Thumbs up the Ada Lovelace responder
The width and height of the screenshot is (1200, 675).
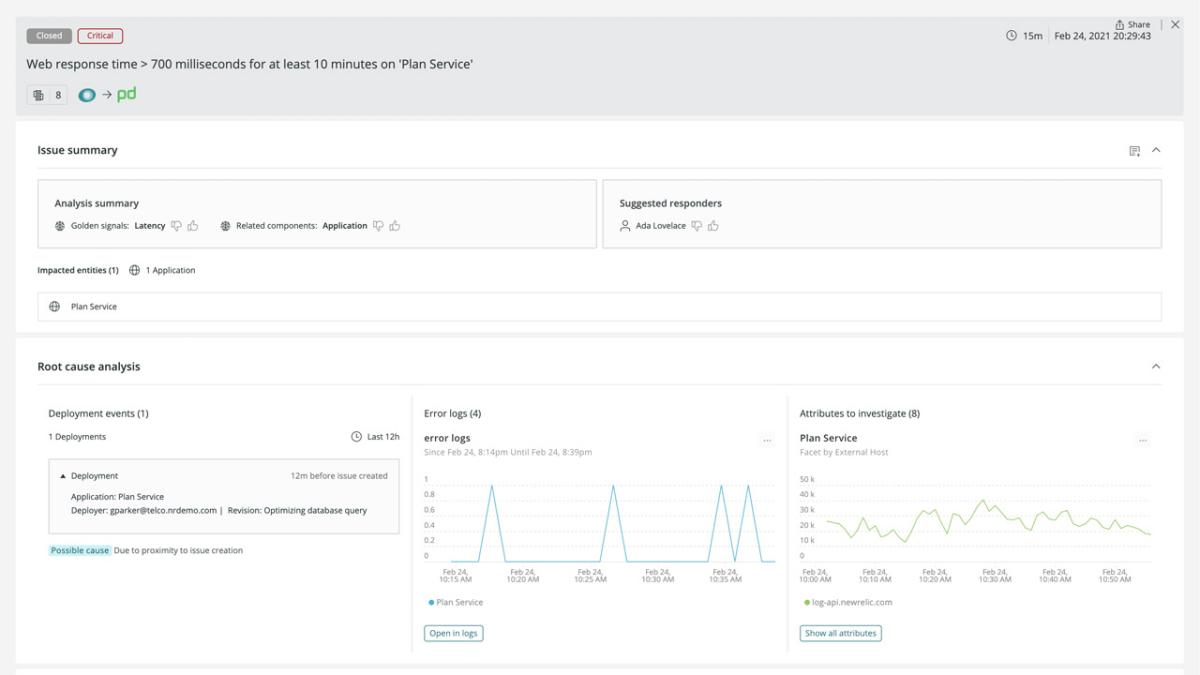(x=714, y=226)
